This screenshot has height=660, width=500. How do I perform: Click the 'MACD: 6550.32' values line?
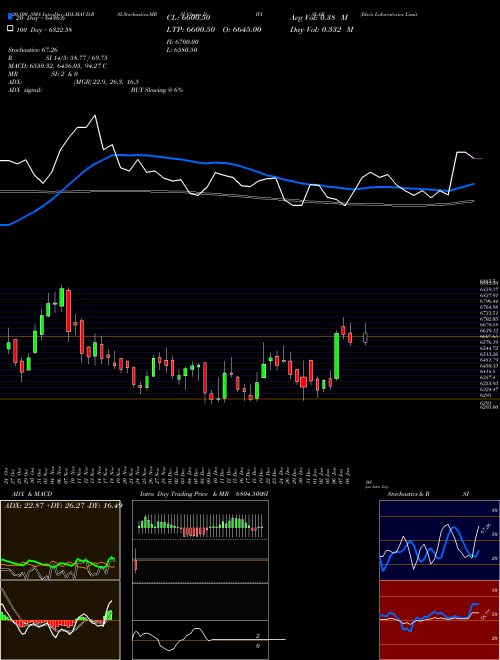[x=57, y=66]
